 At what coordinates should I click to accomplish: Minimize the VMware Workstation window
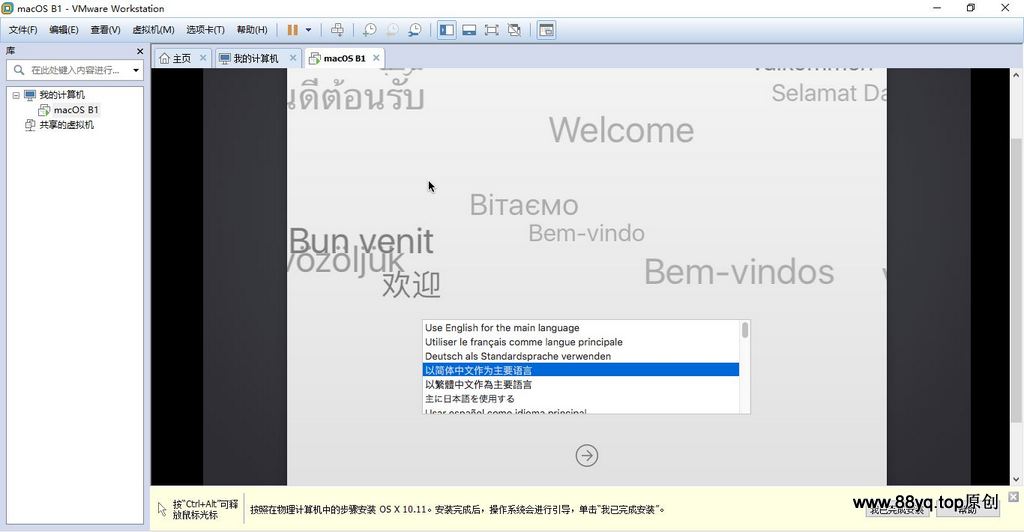tap(936, 8)
